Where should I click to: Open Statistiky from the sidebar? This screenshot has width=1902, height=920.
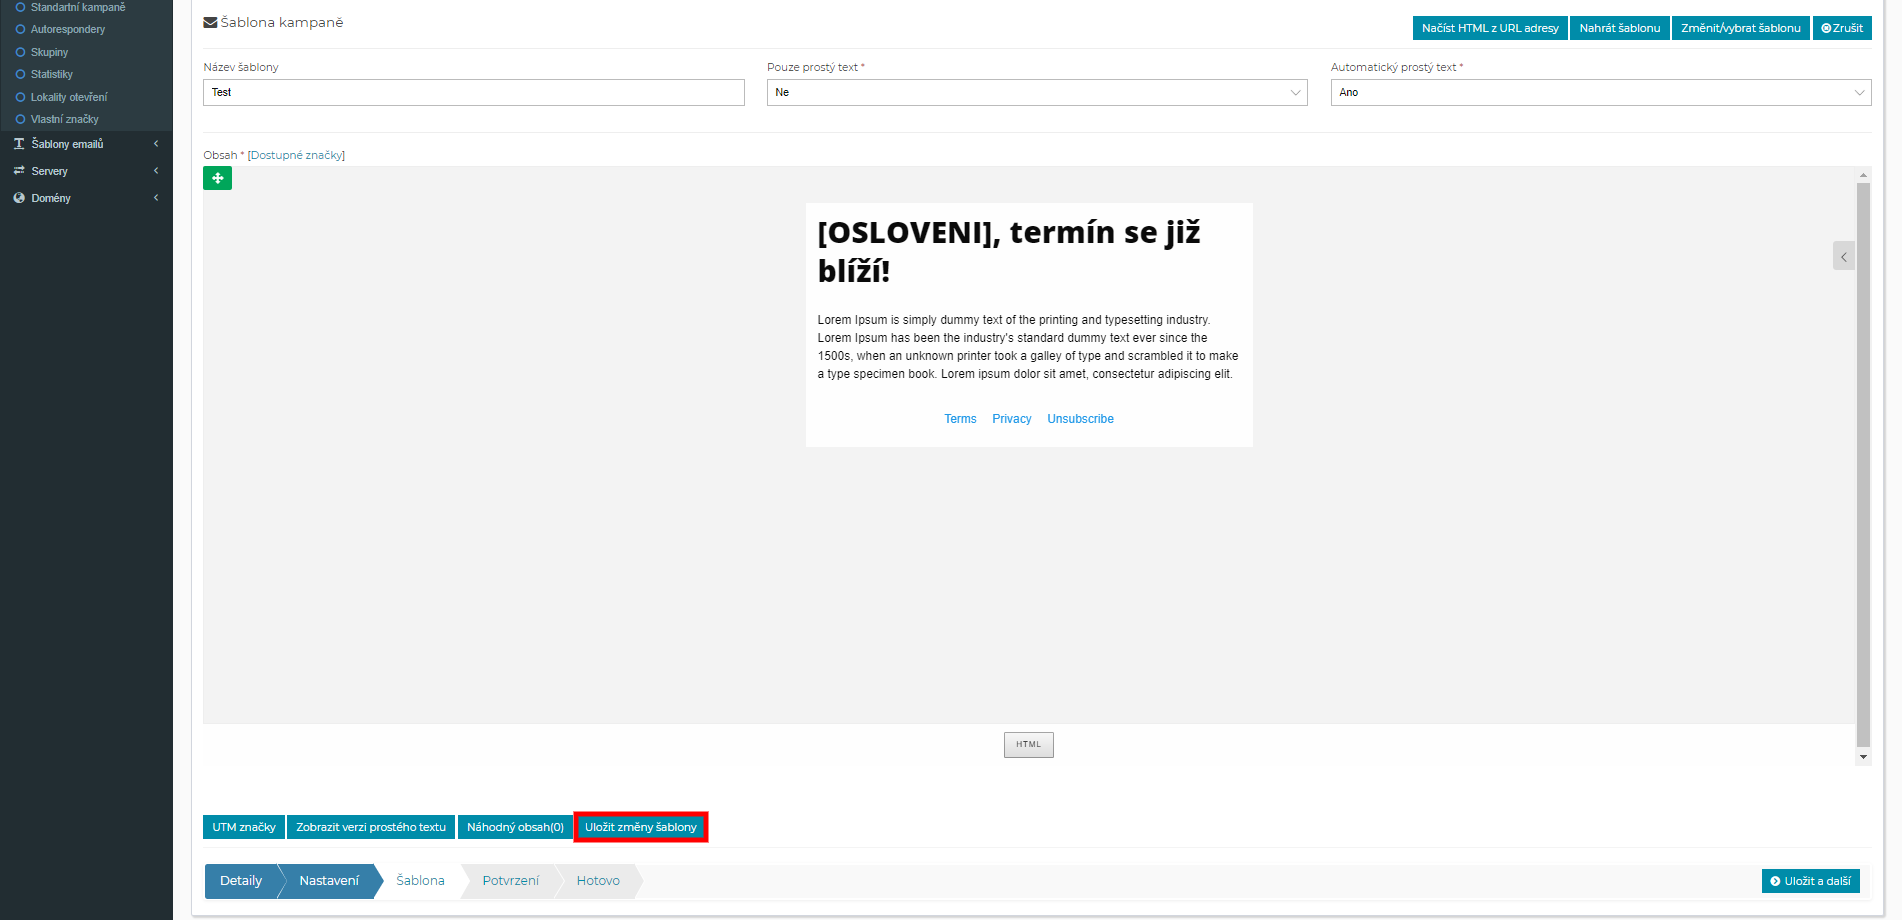click(51, 74)
